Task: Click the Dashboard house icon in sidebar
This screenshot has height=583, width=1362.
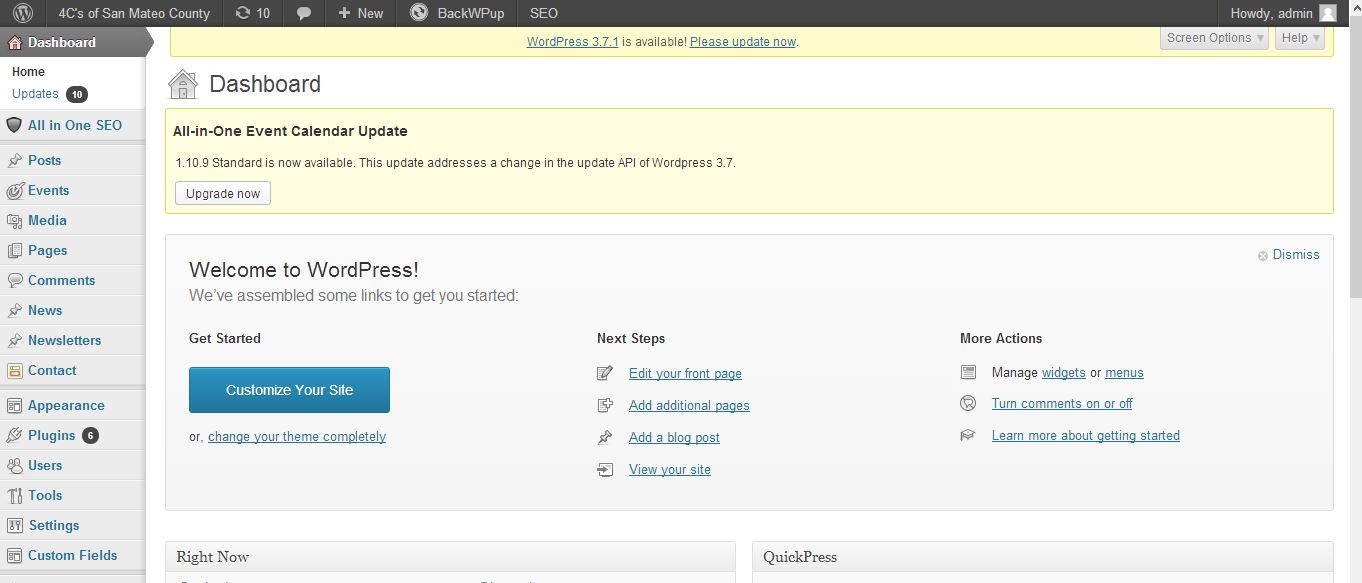Action: pos(14,42)
